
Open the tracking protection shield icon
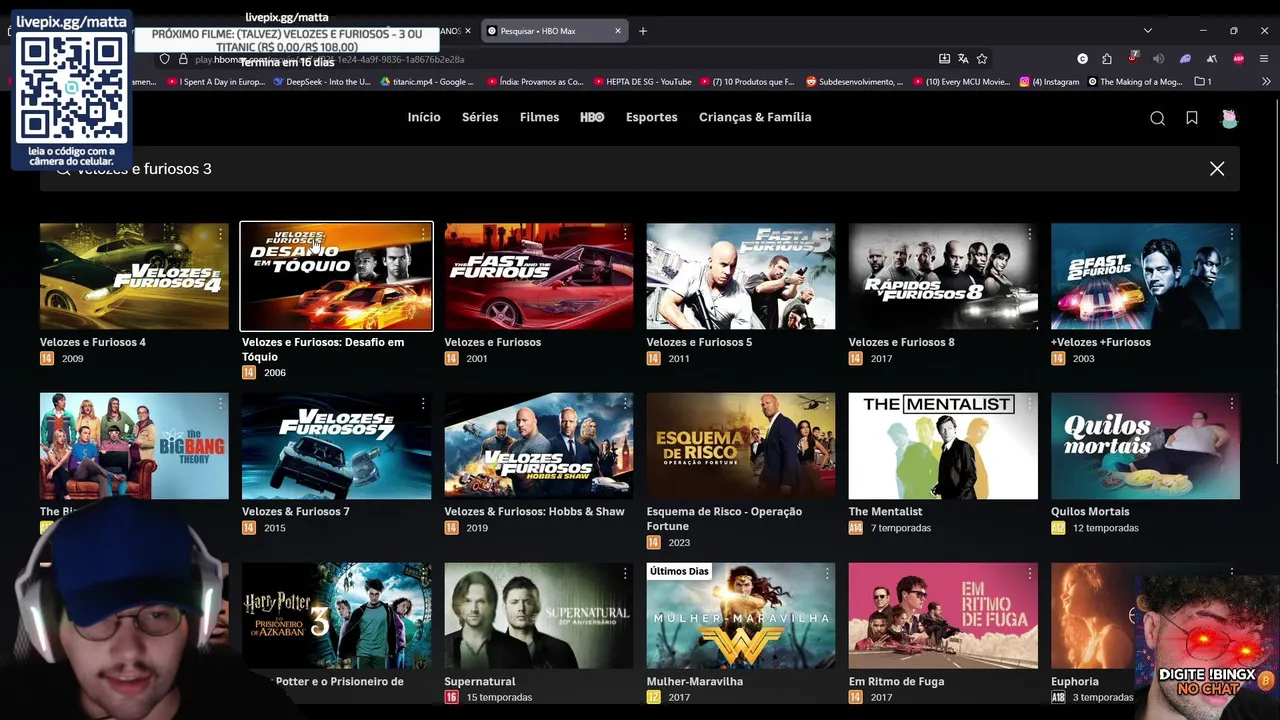click(165, 59)
